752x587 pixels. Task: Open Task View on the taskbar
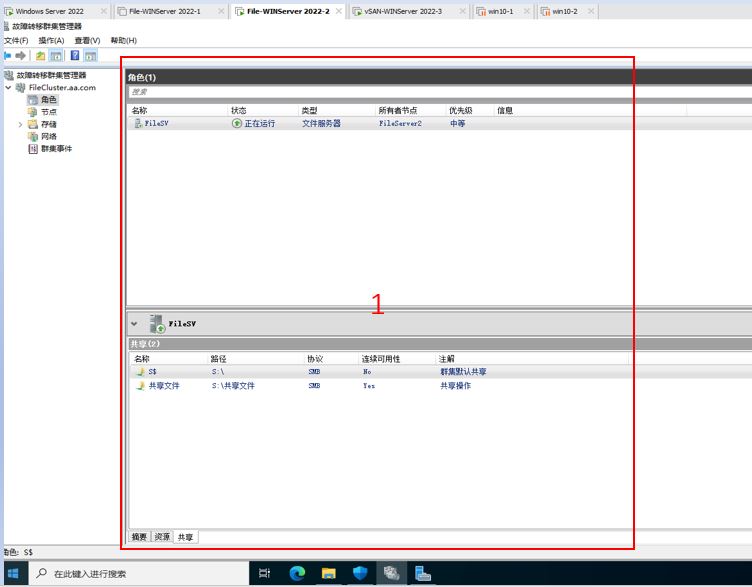(x=264, y=573)
